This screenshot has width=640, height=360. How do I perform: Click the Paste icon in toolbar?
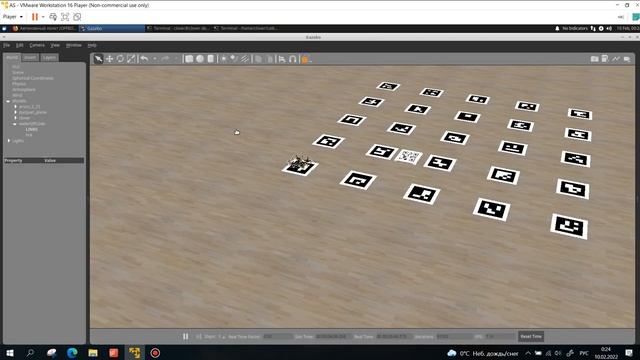click(x=269, y=59)
